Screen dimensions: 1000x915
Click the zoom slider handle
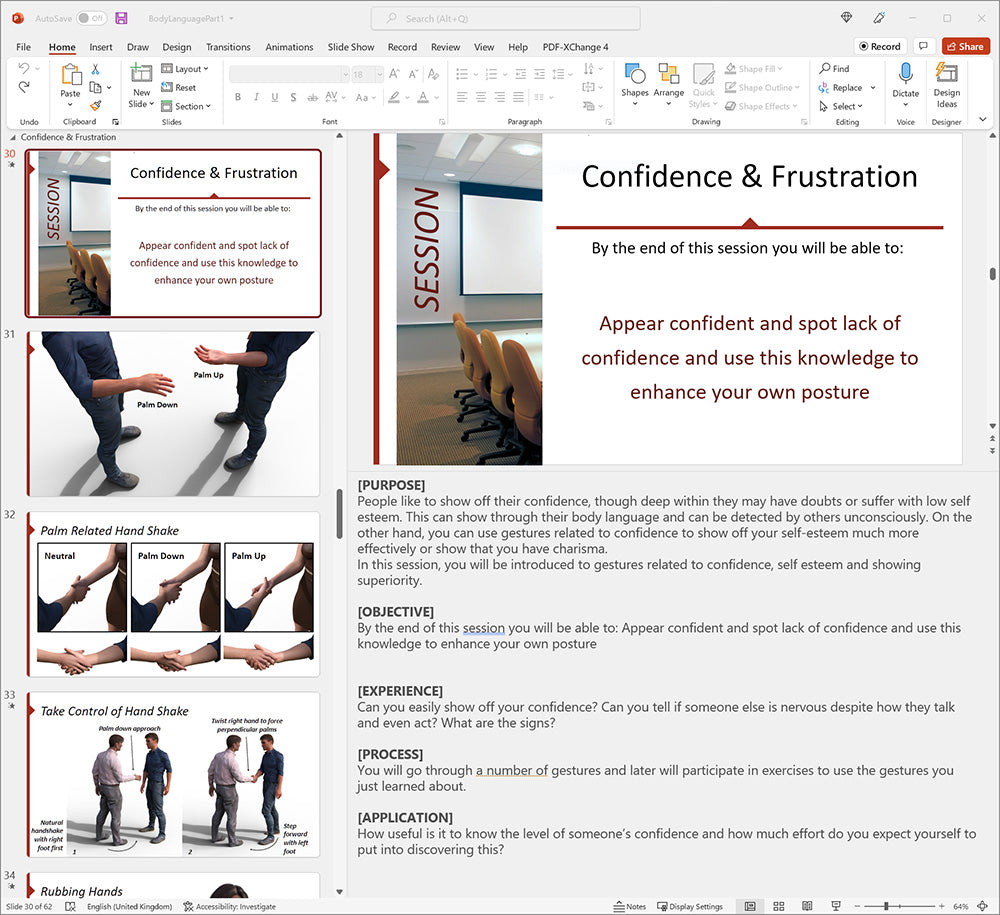point(886,906)
